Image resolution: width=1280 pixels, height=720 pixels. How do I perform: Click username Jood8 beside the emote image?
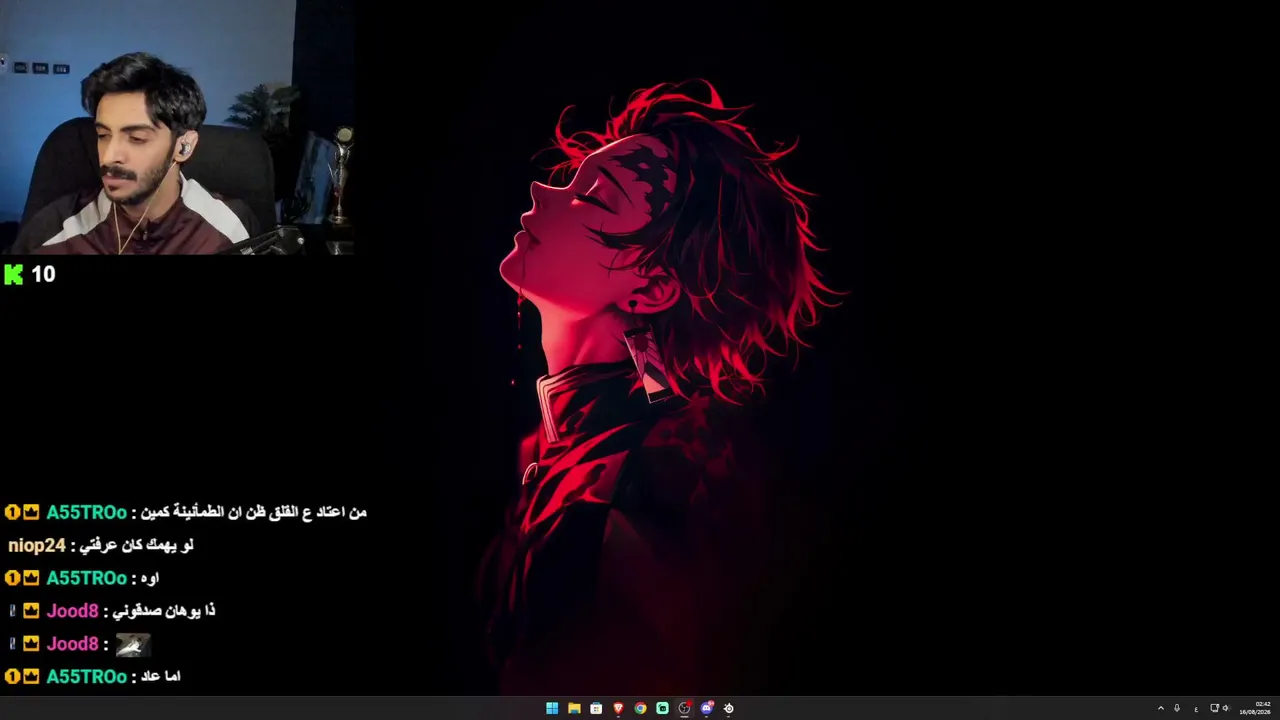(72, 644)
